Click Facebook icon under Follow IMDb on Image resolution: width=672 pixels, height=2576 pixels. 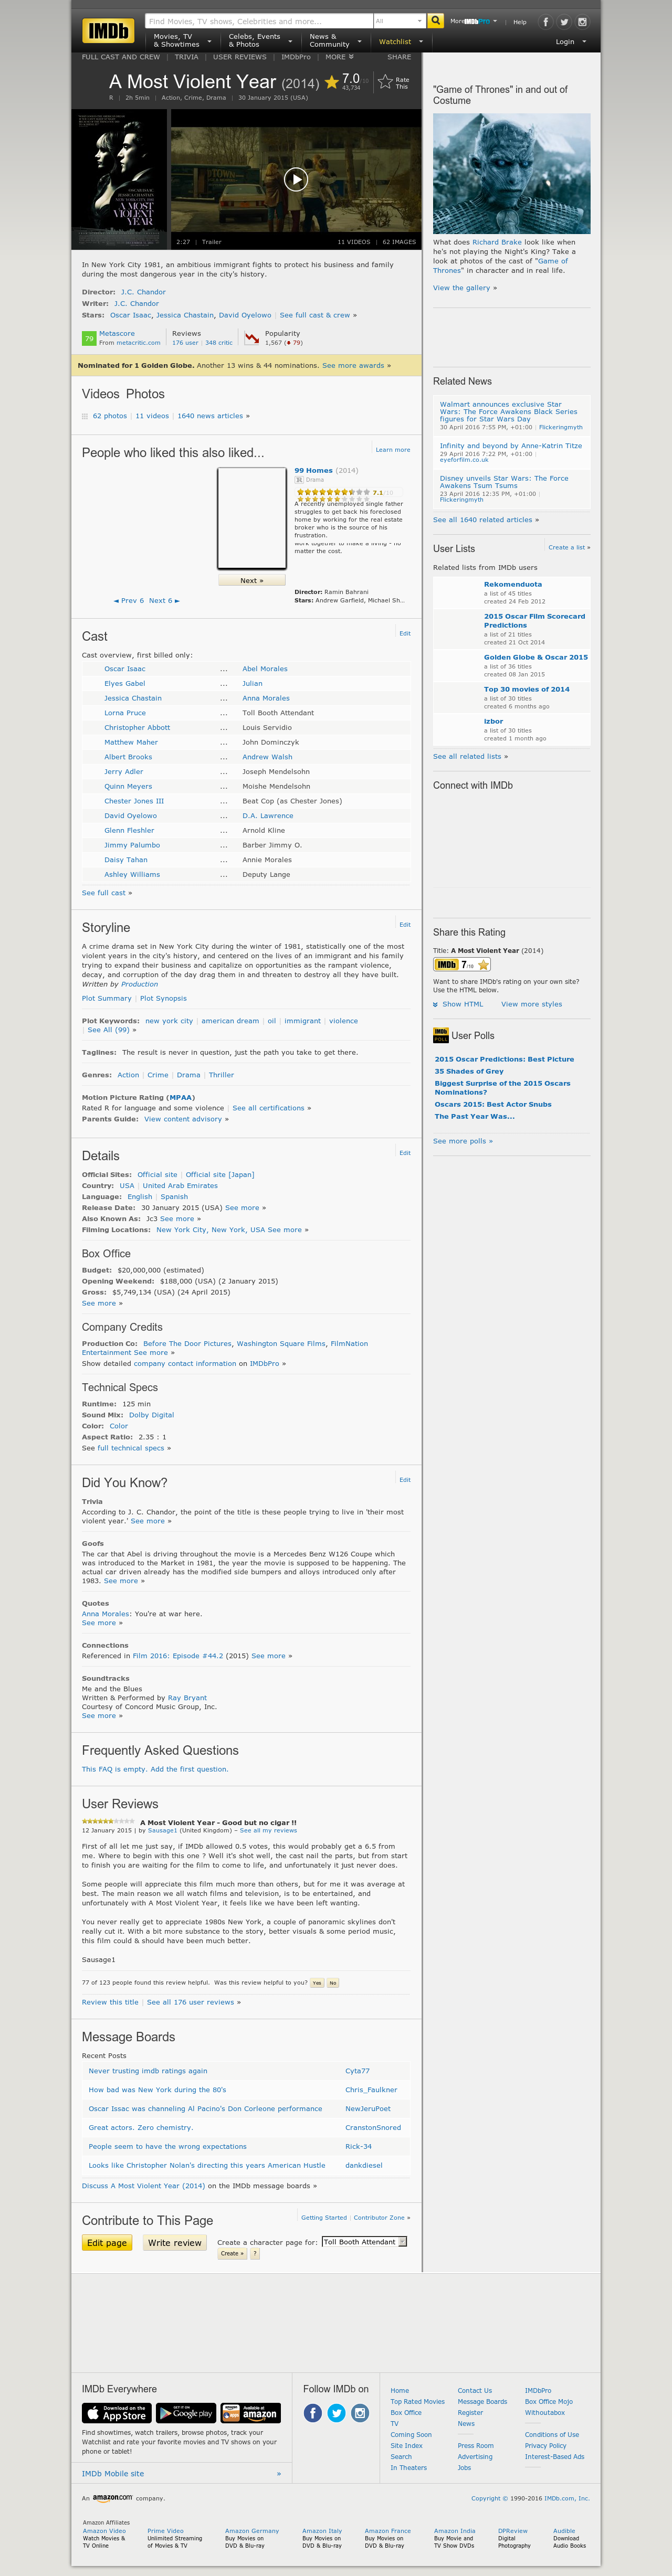313,2412
